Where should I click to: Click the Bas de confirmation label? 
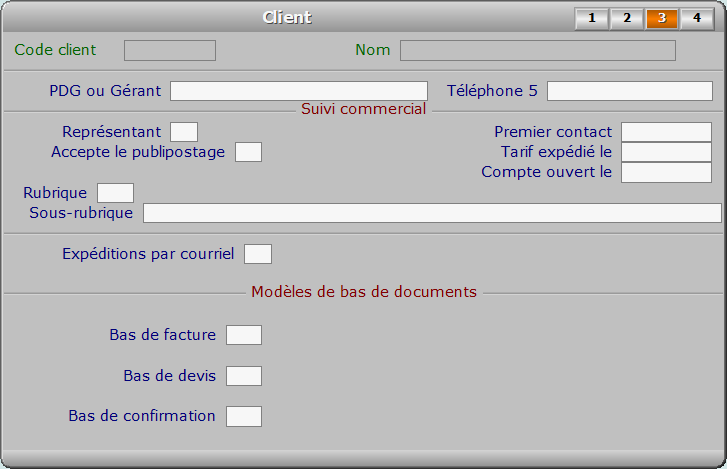point(142,416)
